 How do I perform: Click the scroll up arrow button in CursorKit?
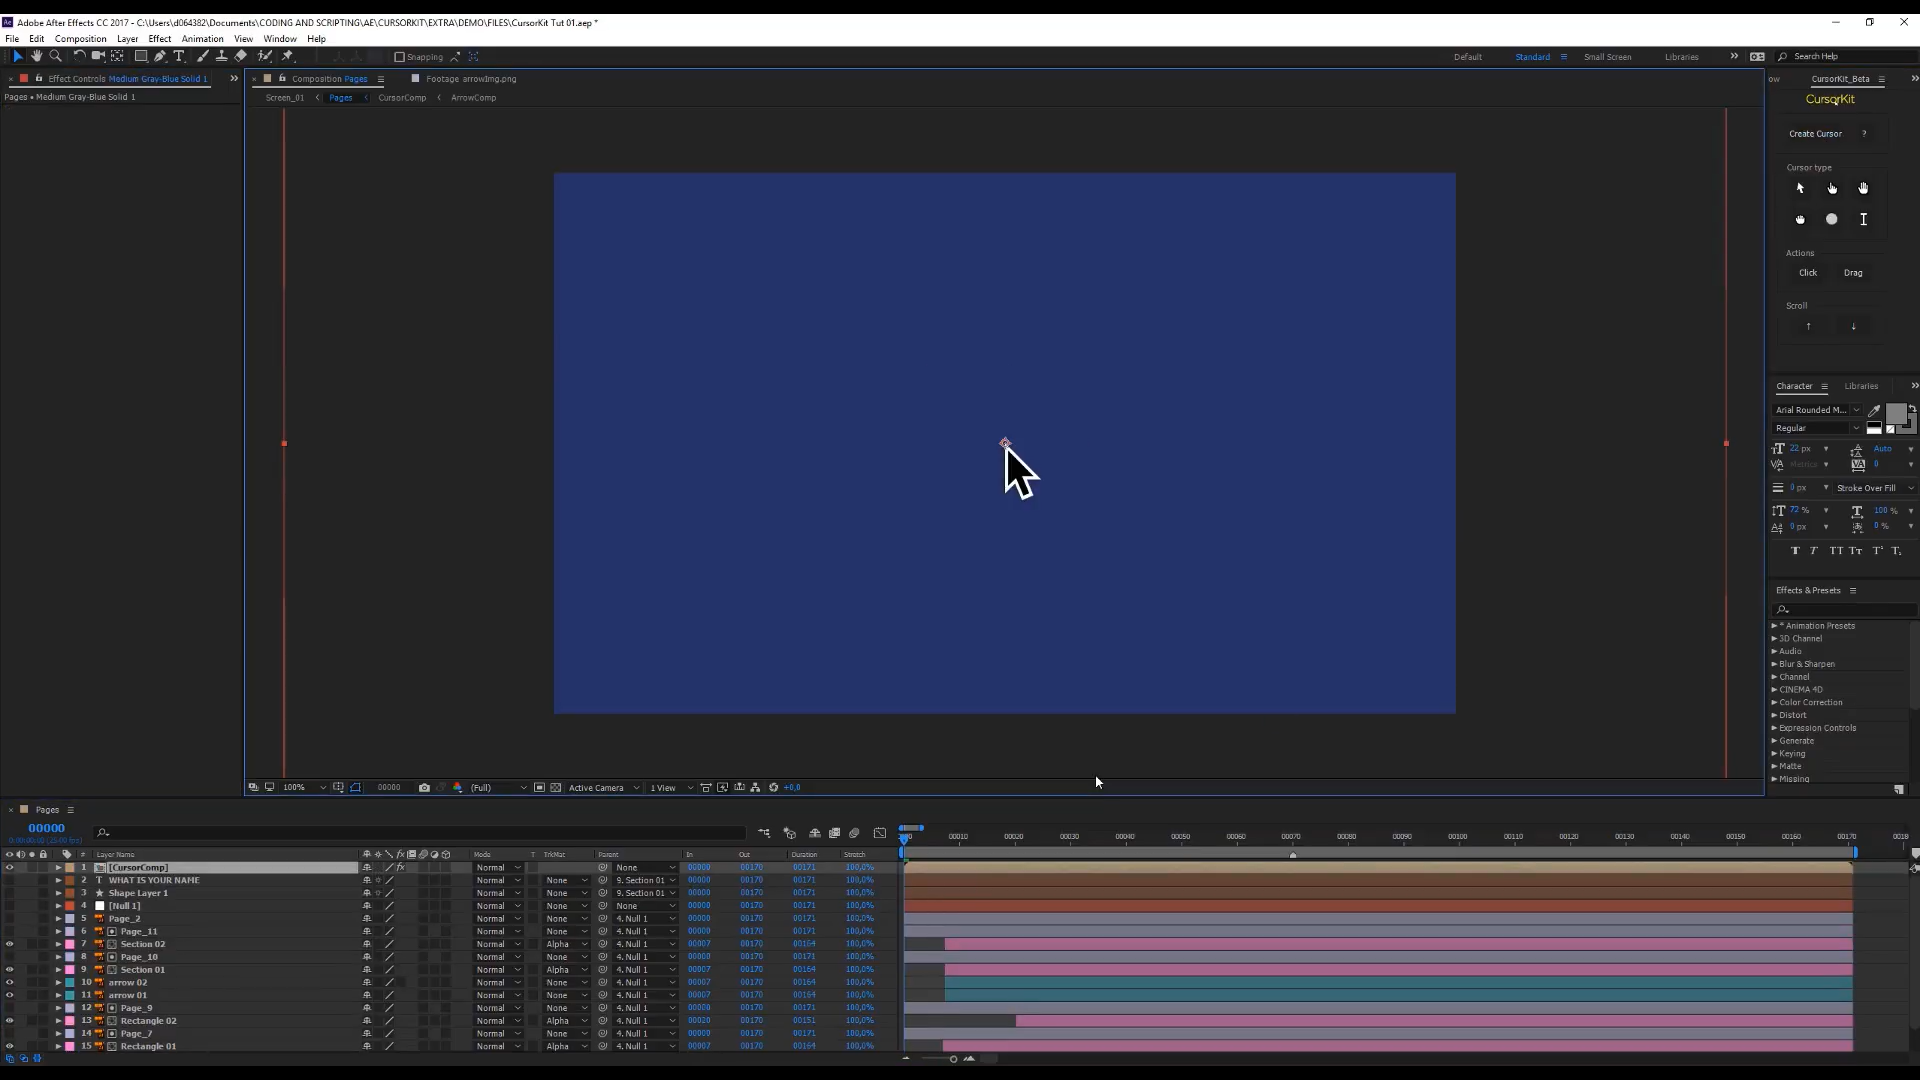(1808, 326)
